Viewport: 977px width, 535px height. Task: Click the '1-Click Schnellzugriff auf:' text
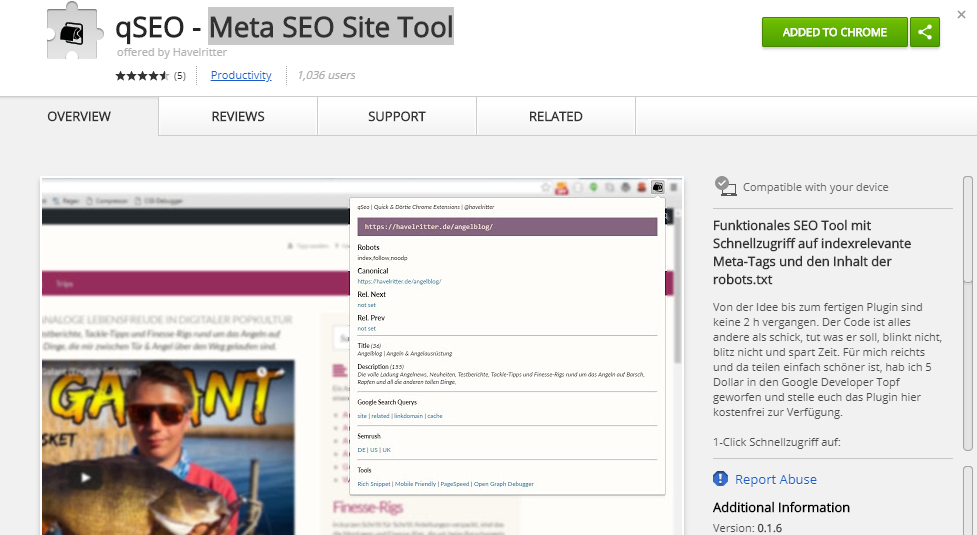tap(776, 442)
